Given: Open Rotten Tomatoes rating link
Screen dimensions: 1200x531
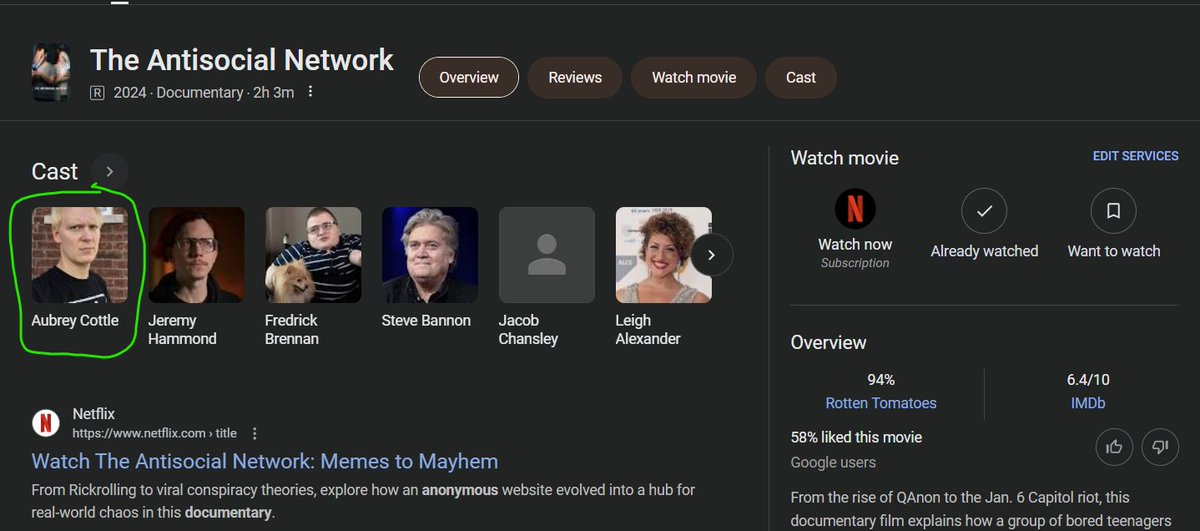Looking at the screenshot, I should coord(881,403).
